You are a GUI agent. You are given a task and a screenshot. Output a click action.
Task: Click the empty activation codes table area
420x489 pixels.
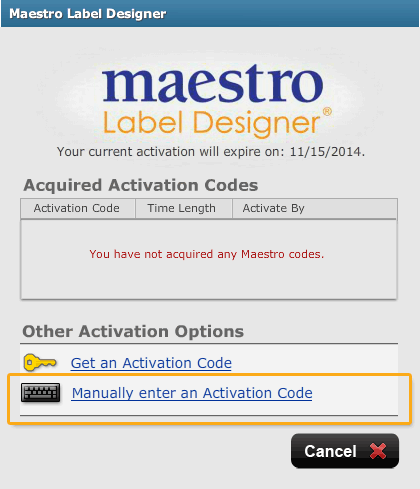pos(209,259)
